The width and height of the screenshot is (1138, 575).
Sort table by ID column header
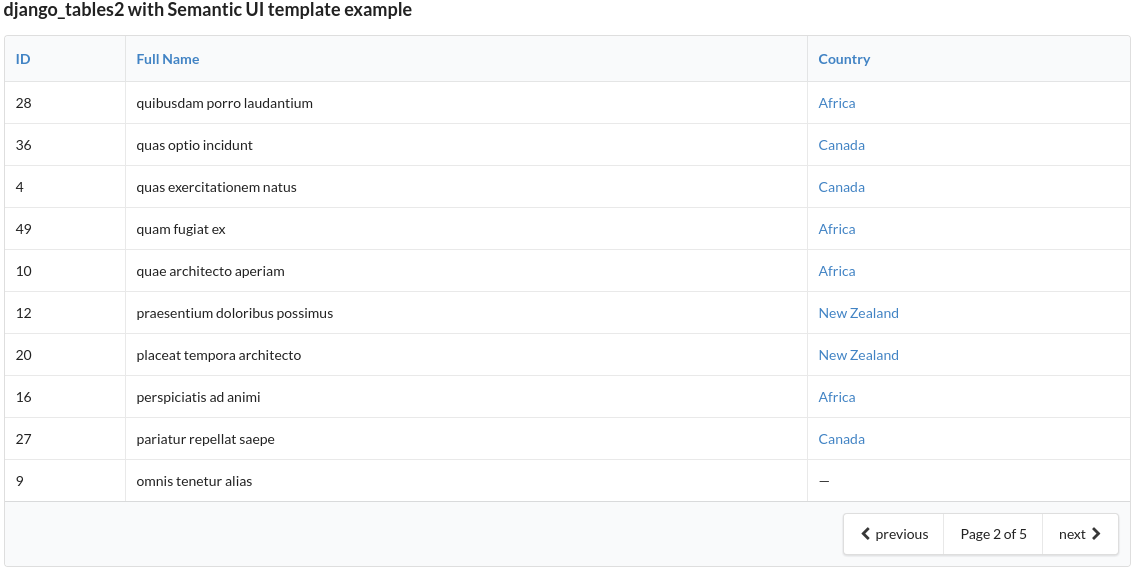pos(23,59)
